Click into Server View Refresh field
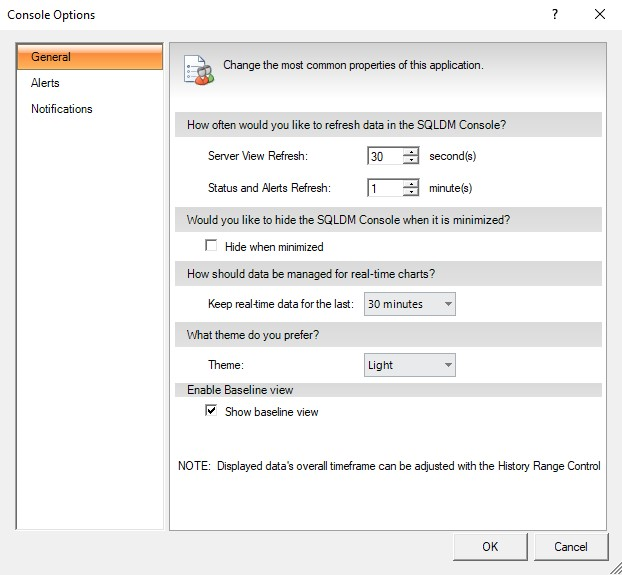This screenshot has height=575, width=622. pos(384,156)
